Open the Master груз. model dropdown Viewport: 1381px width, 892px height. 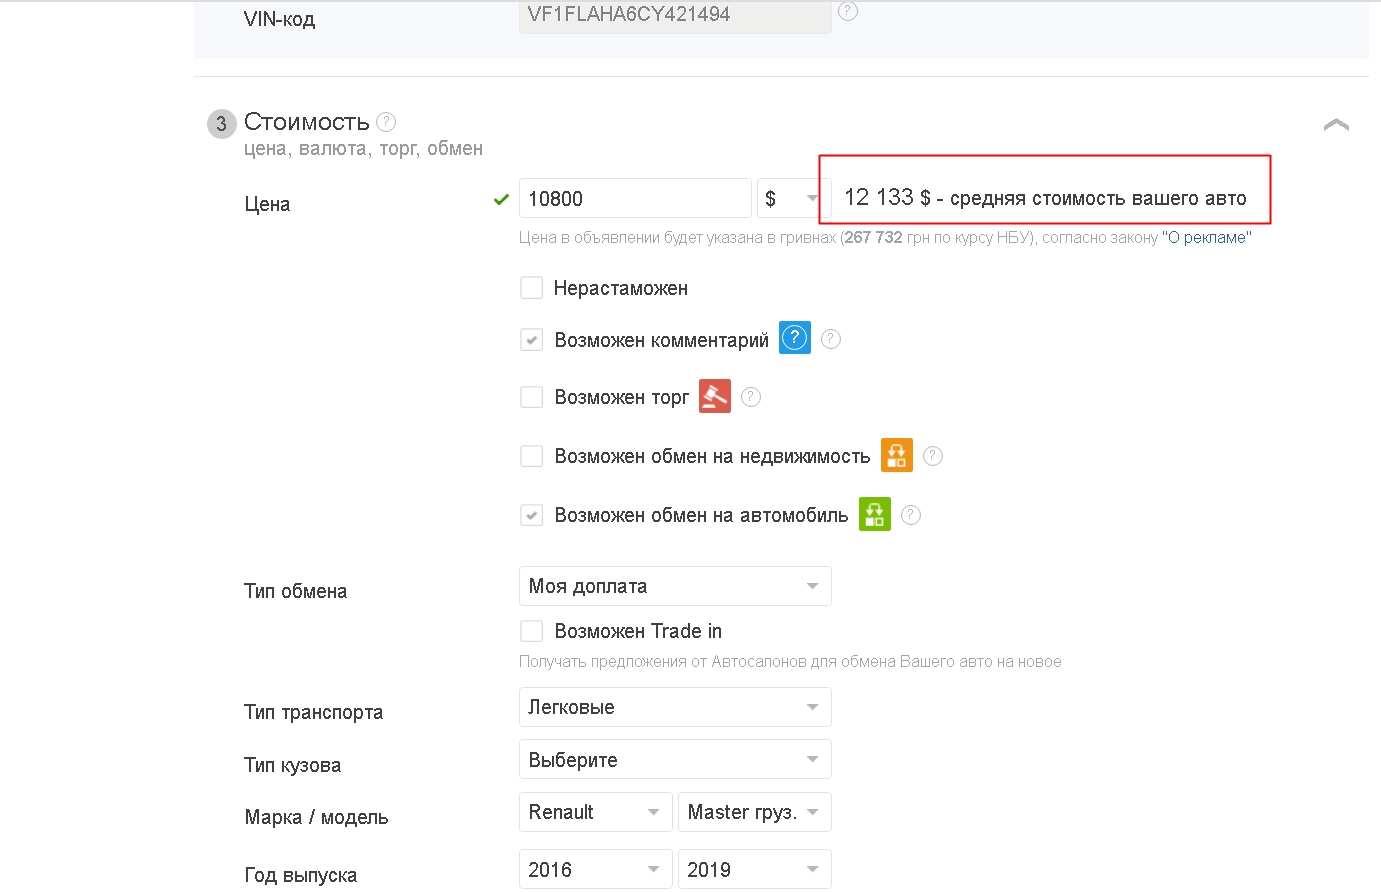[x=755, y=812]
